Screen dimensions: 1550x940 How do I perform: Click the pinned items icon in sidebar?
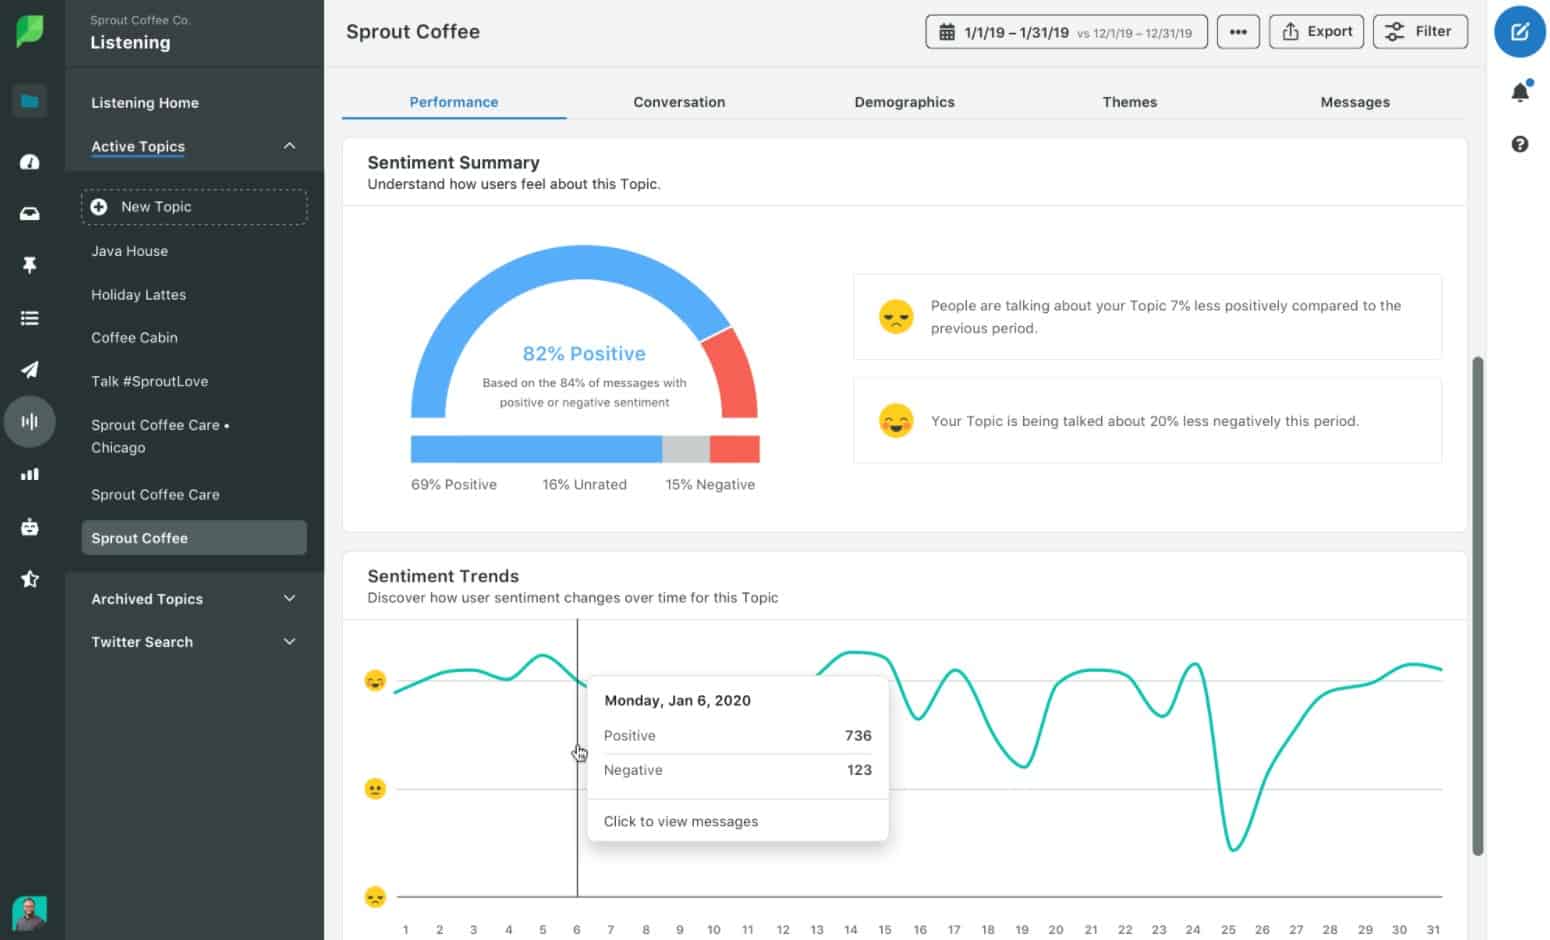tap(30, 265)
